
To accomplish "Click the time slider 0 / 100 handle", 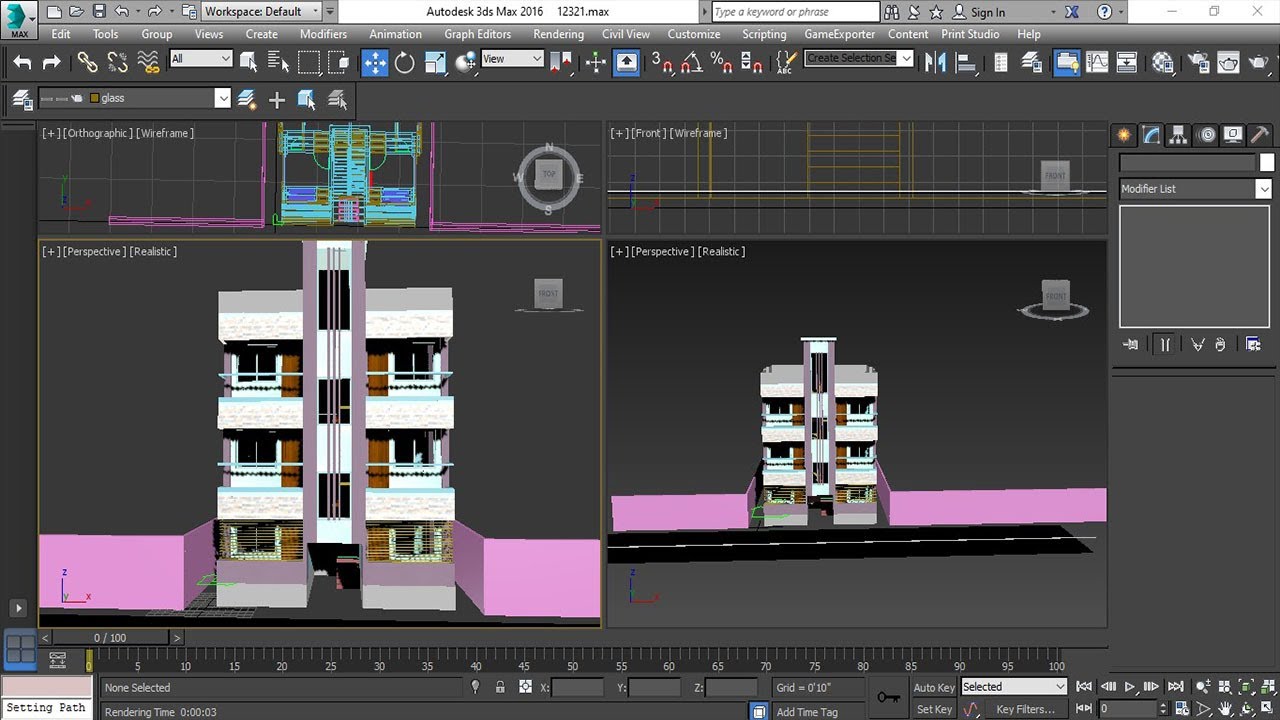I will click(x=111, y=637).
